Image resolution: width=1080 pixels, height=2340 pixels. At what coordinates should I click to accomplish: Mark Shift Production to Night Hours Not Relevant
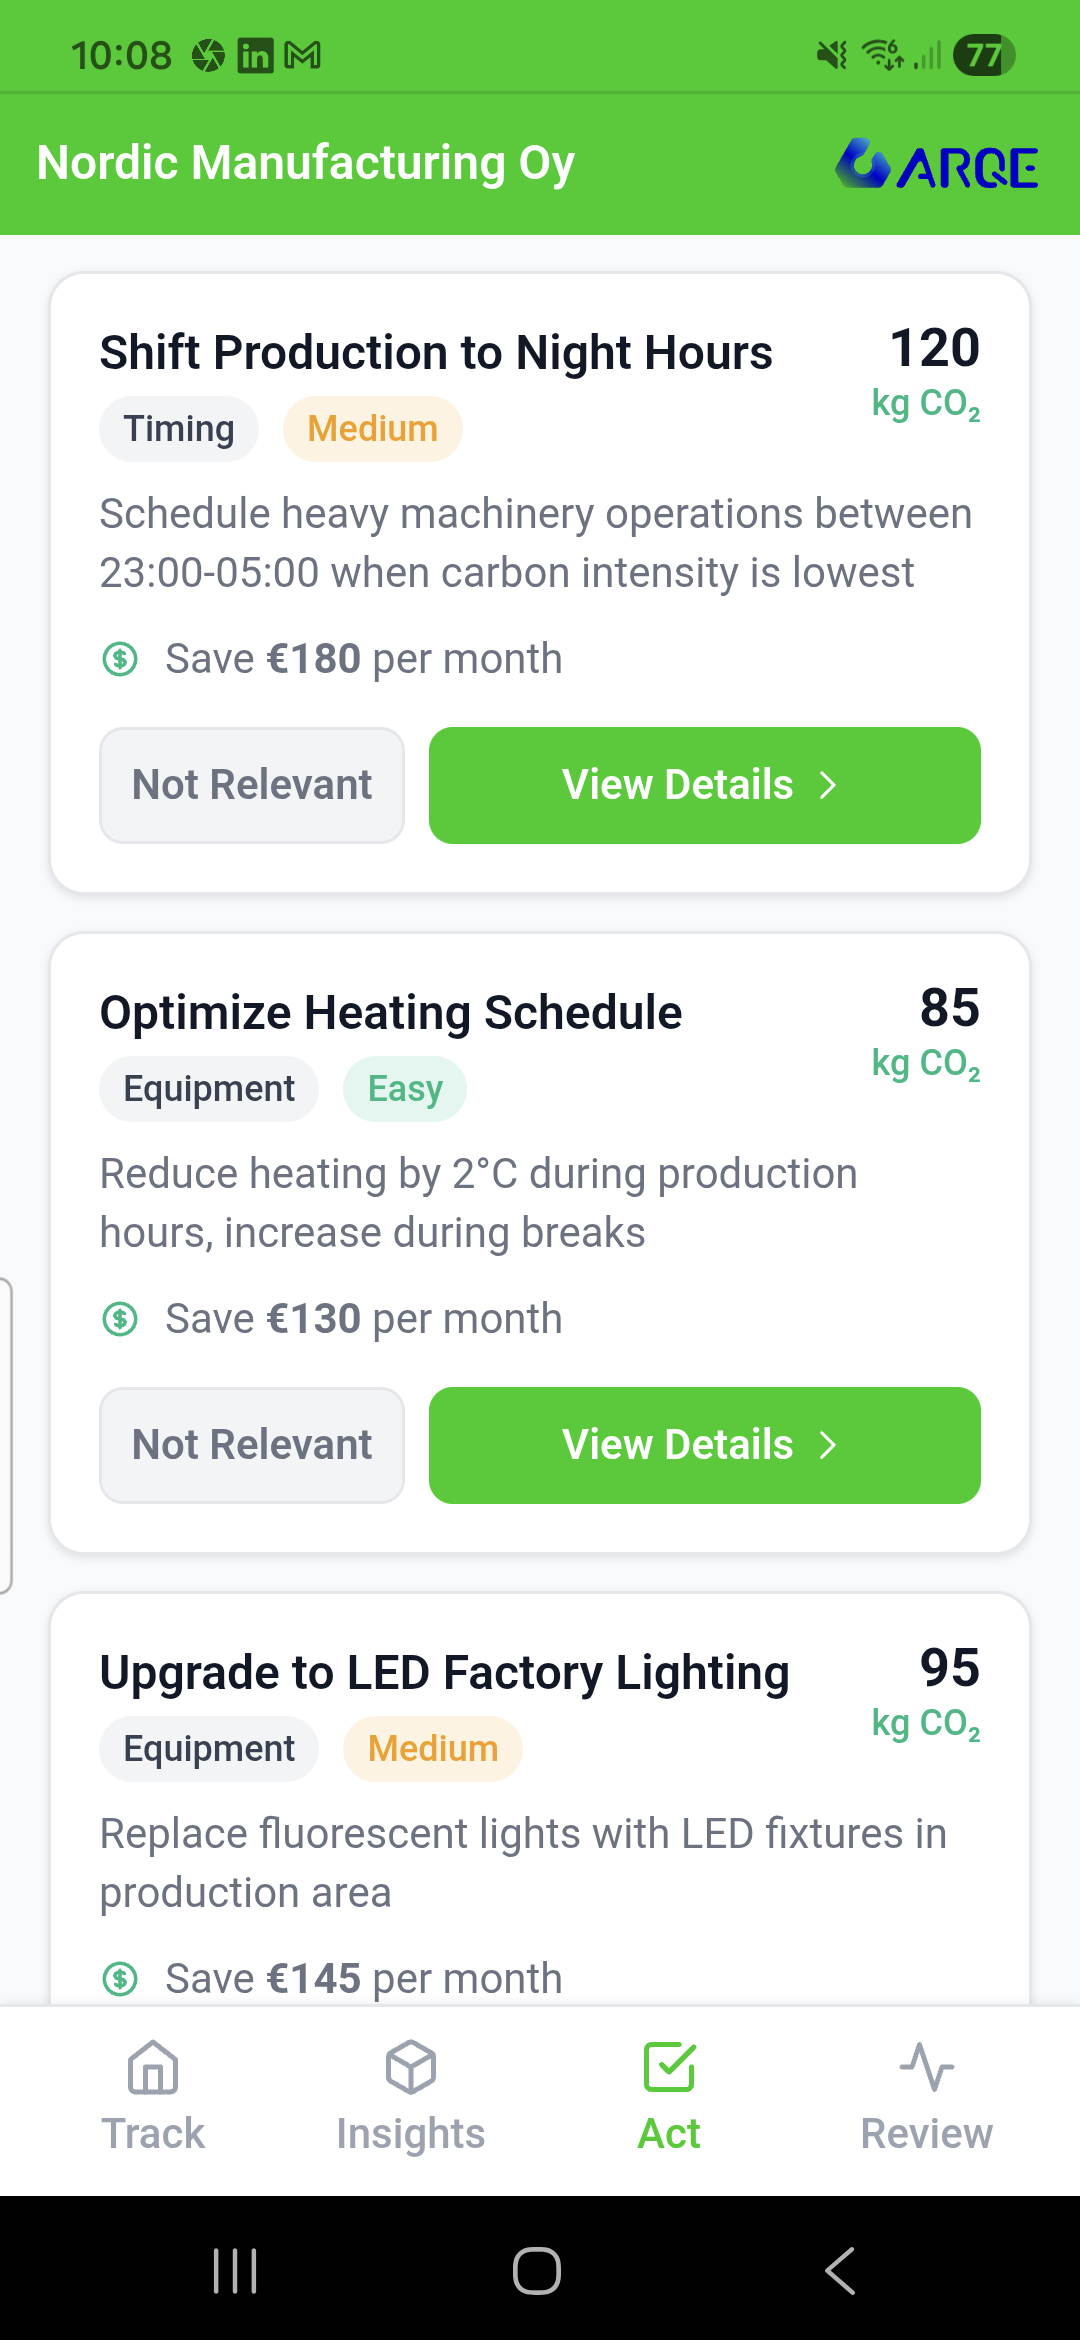point(252,785)
